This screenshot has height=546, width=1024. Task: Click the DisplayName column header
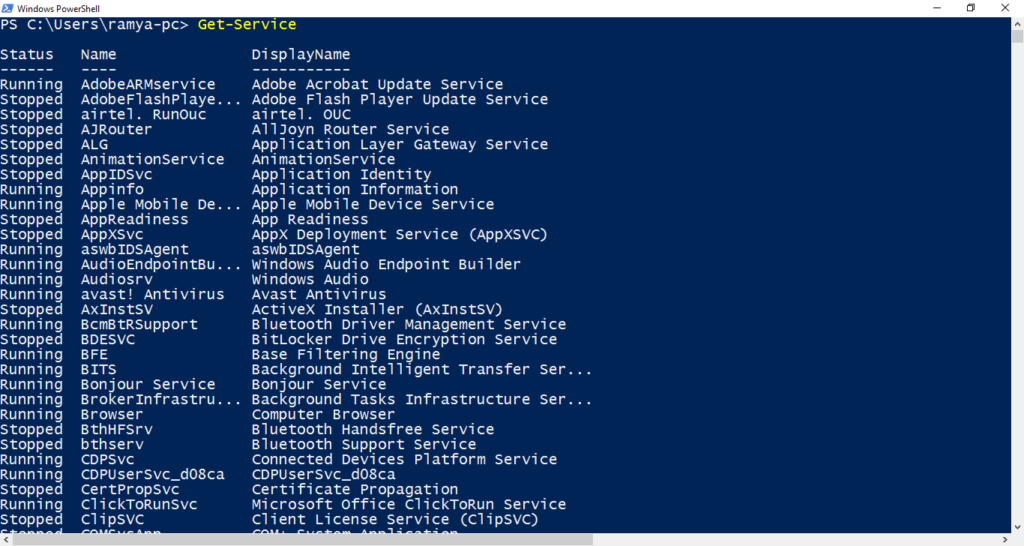(301, 54)
